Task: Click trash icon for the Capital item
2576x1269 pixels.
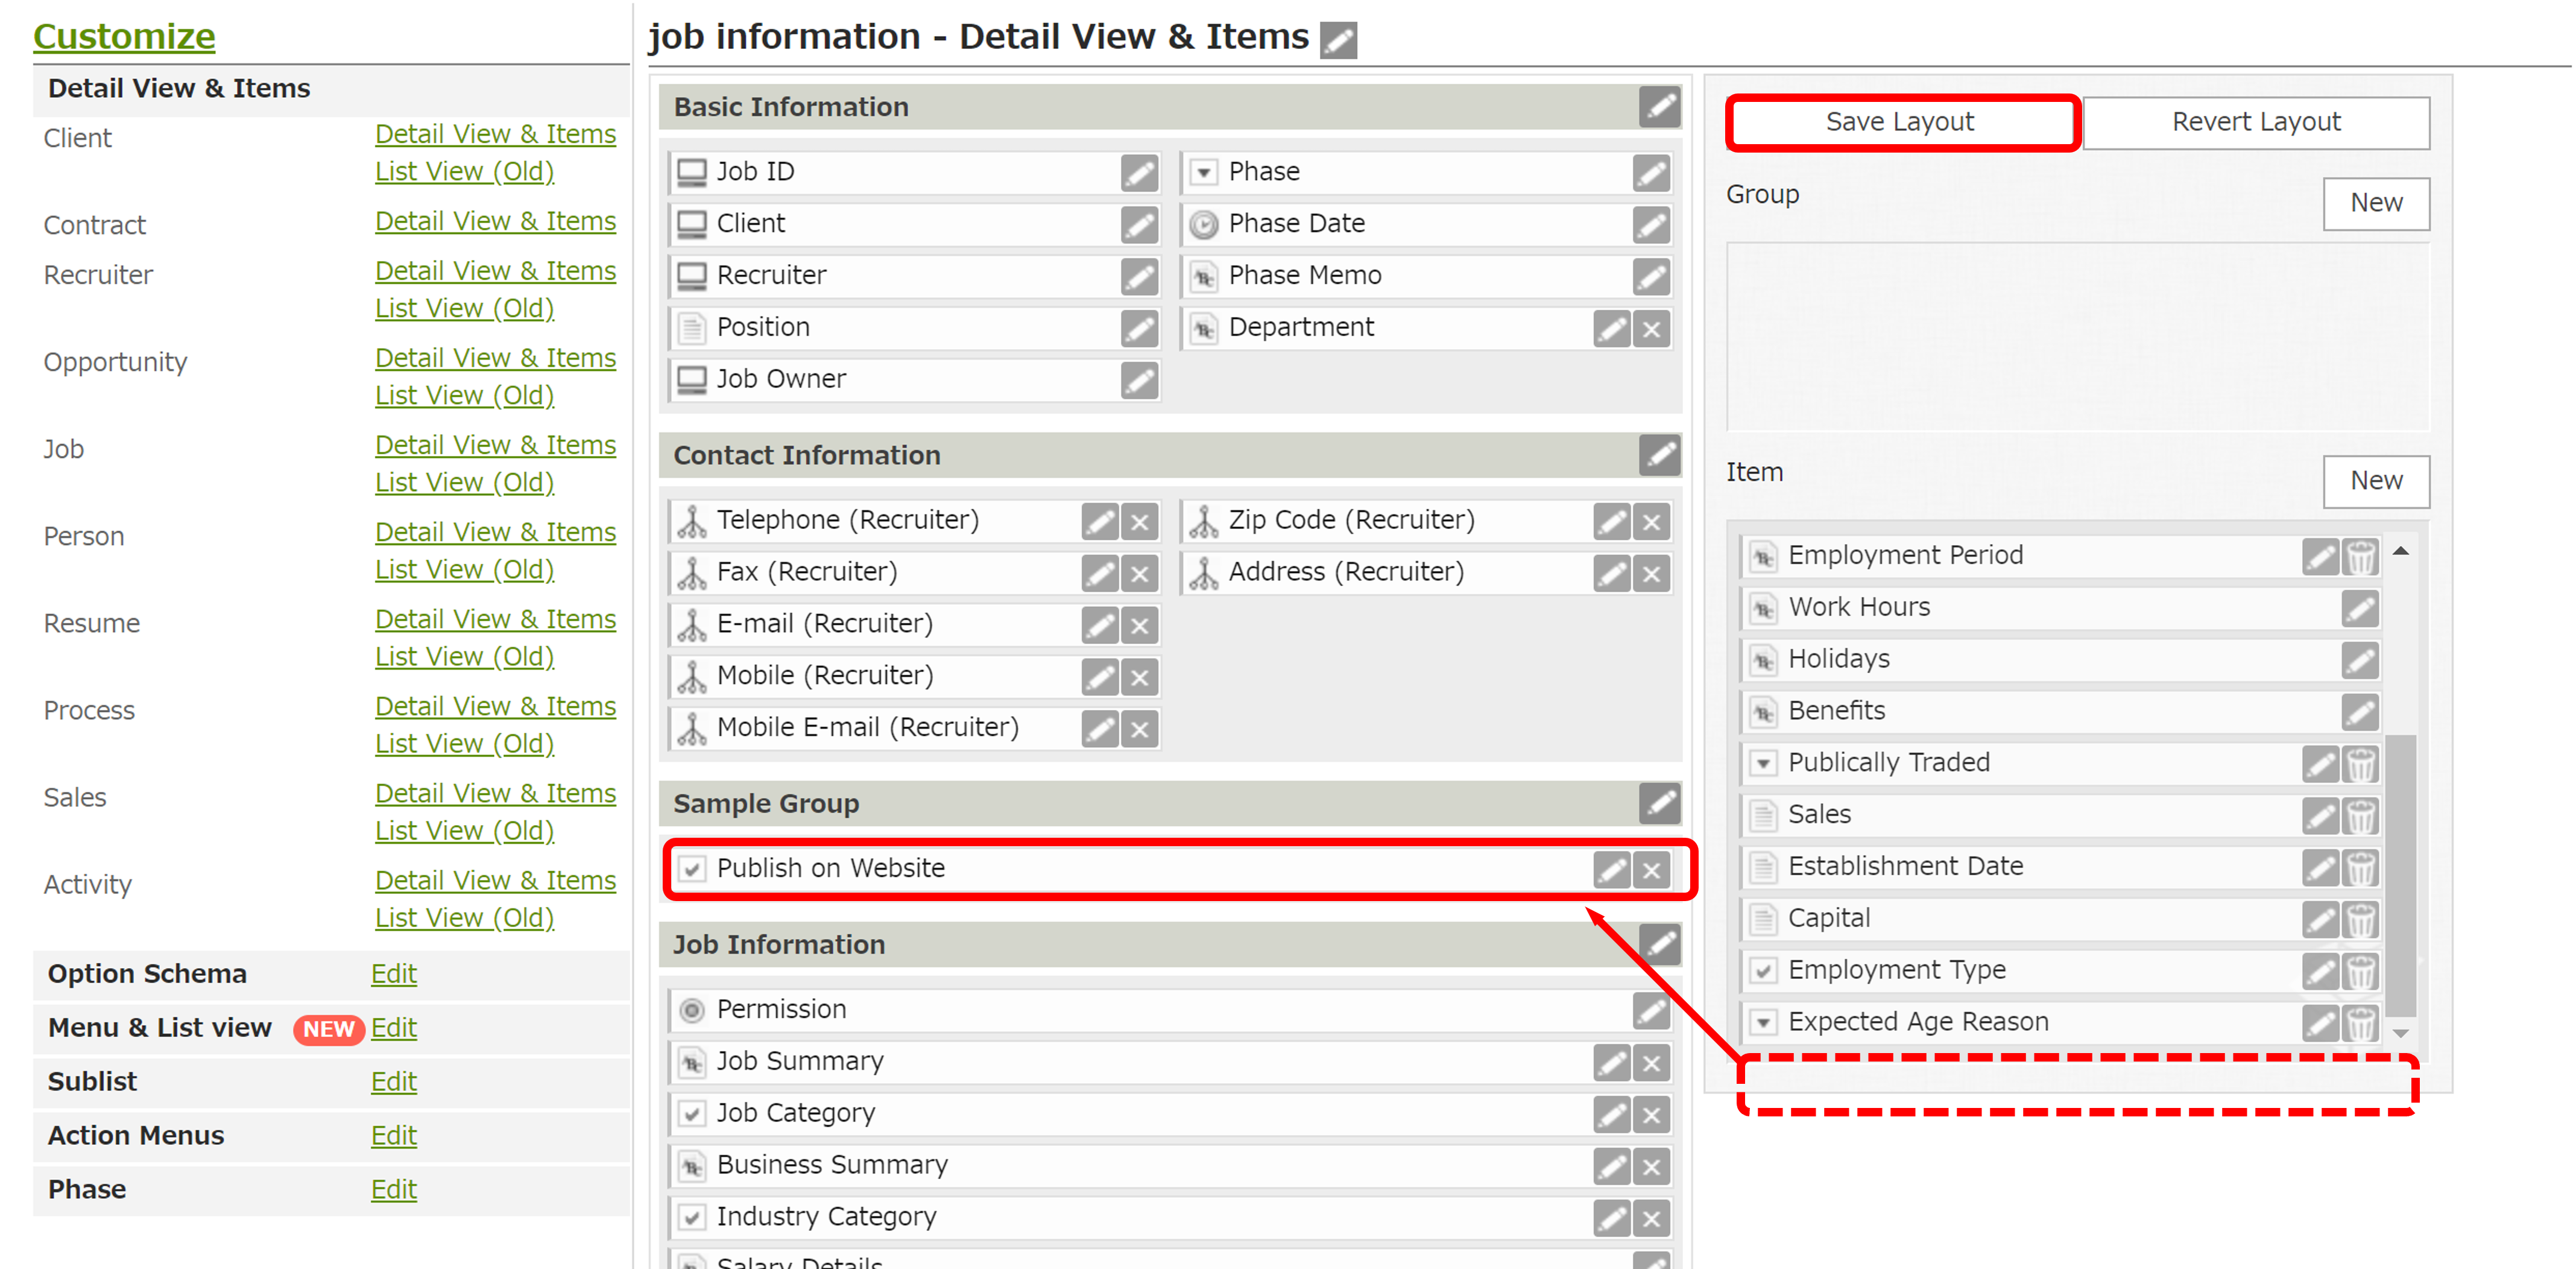Action: pyautogui.click(x=2360, y=919)
